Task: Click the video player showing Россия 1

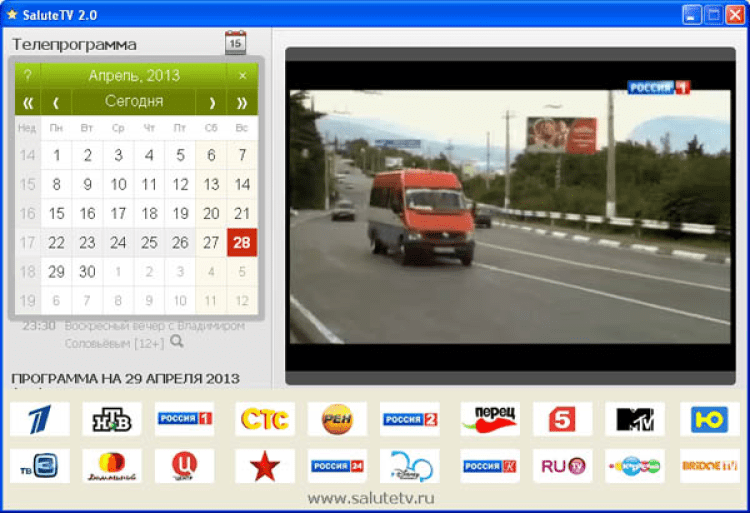Action: pyautogui.click(x=510, y=216)
